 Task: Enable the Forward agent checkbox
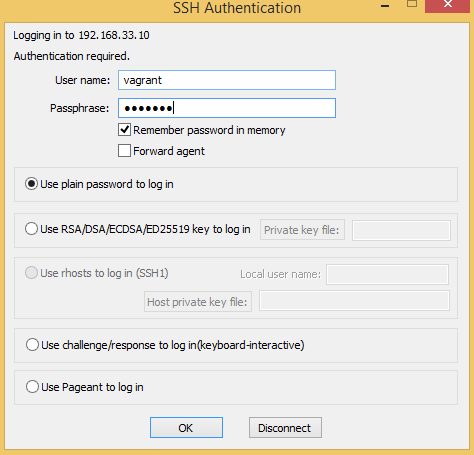point(124,151)
